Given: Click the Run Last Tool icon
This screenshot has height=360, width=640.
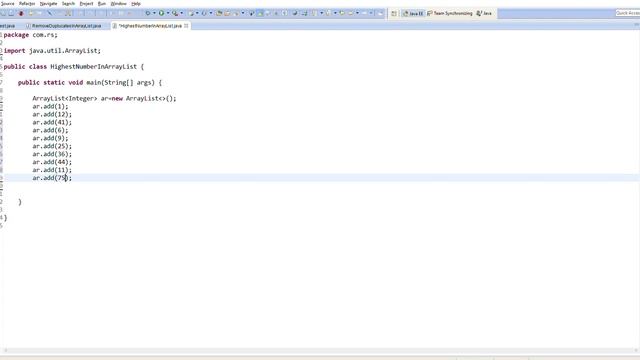Looking at the screenshot, I should [x=175, y=13].
